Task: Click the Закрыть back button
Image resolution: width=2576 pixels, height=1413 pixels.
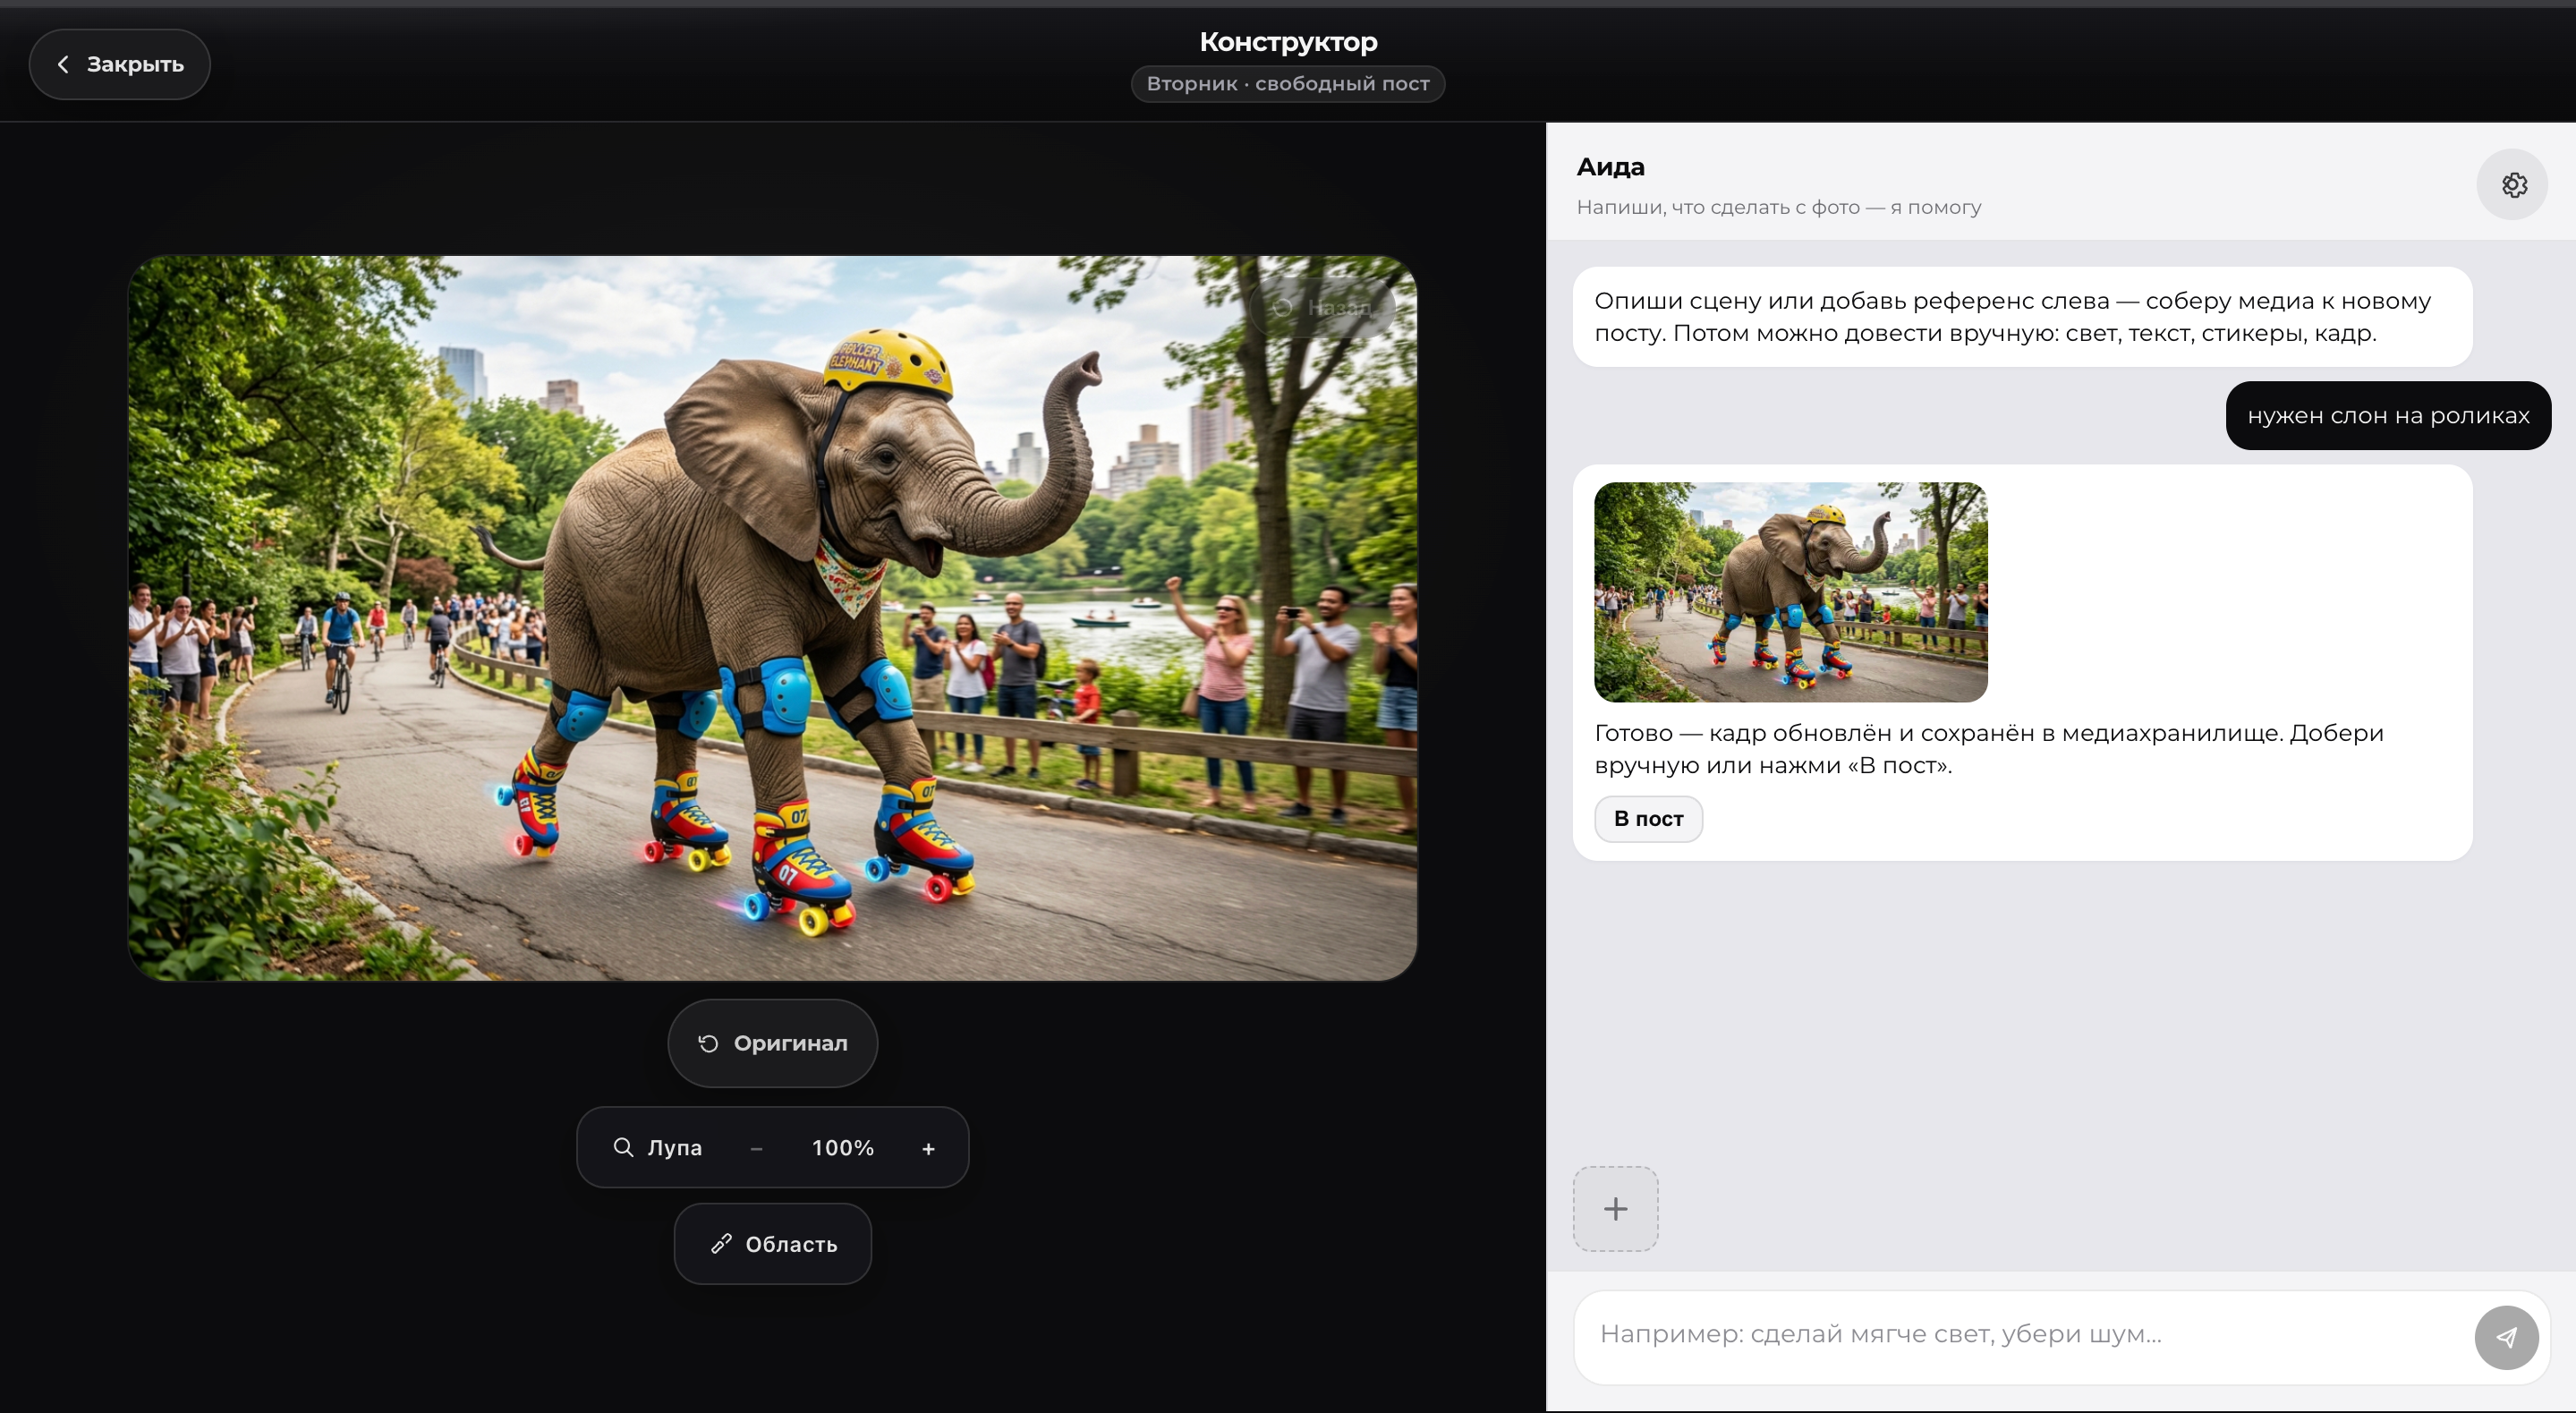Action: click(119, 64)
